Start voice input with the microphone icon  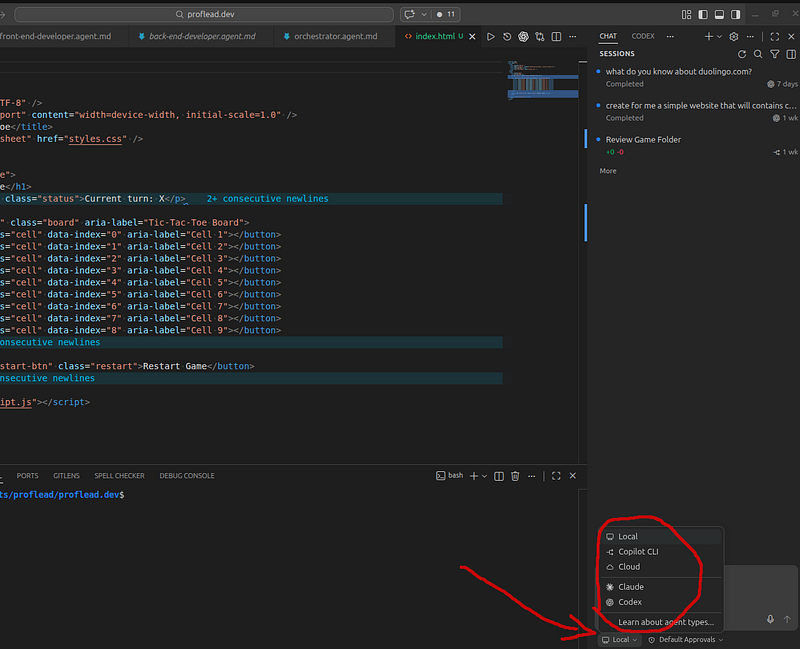770,619
